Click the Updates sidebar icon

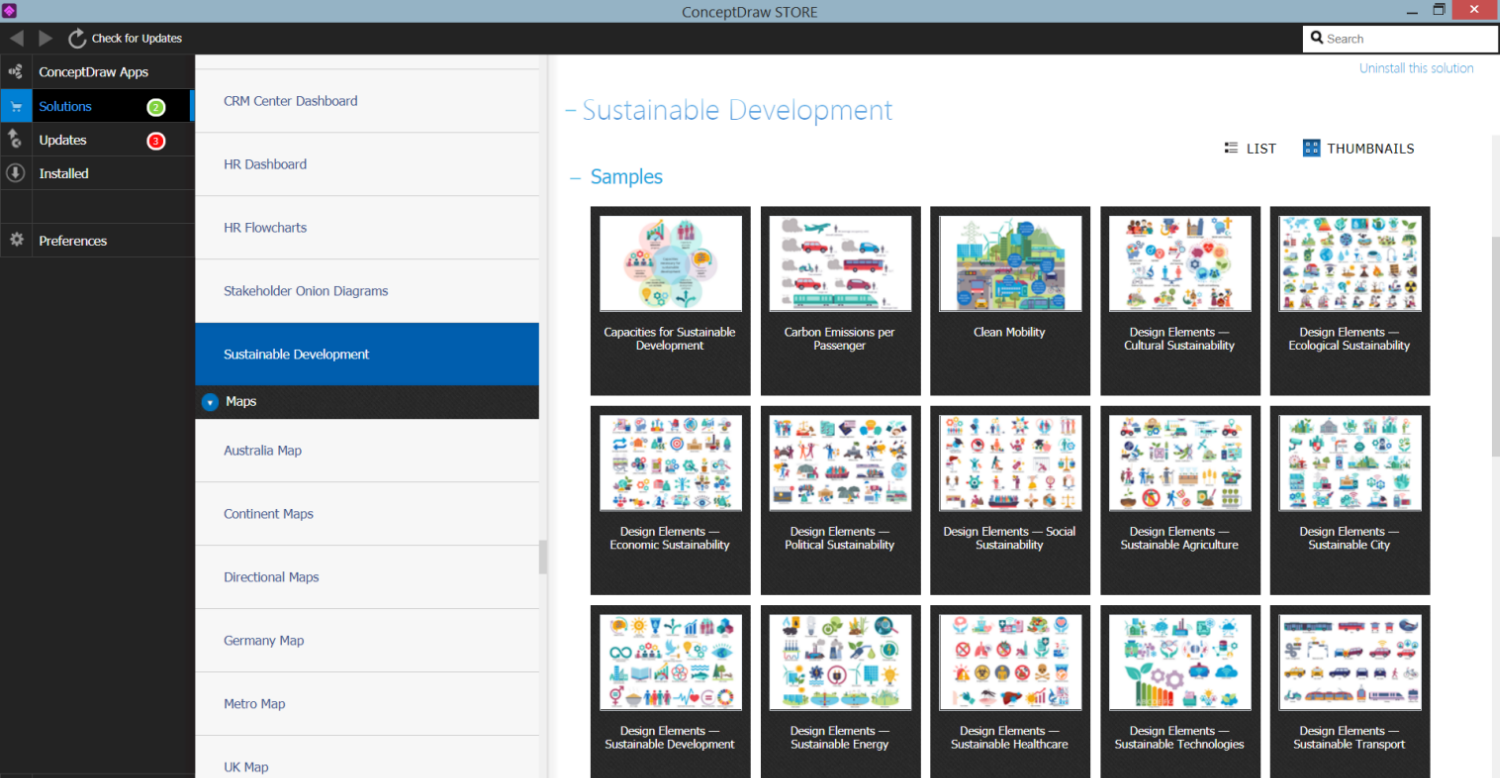pyautogui.click(x=15, y=140)
